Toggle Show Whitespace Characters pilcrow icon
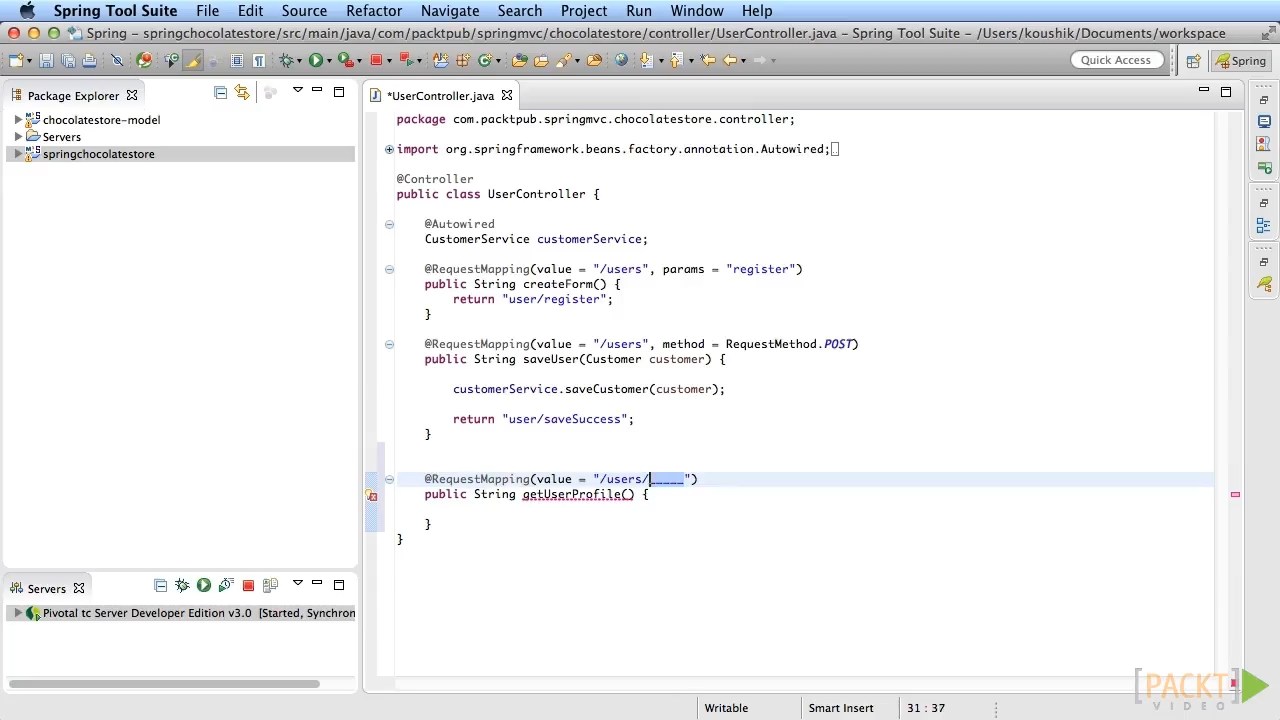Image resolution: width=1280 pixels, height=720 pixels. 259,61
